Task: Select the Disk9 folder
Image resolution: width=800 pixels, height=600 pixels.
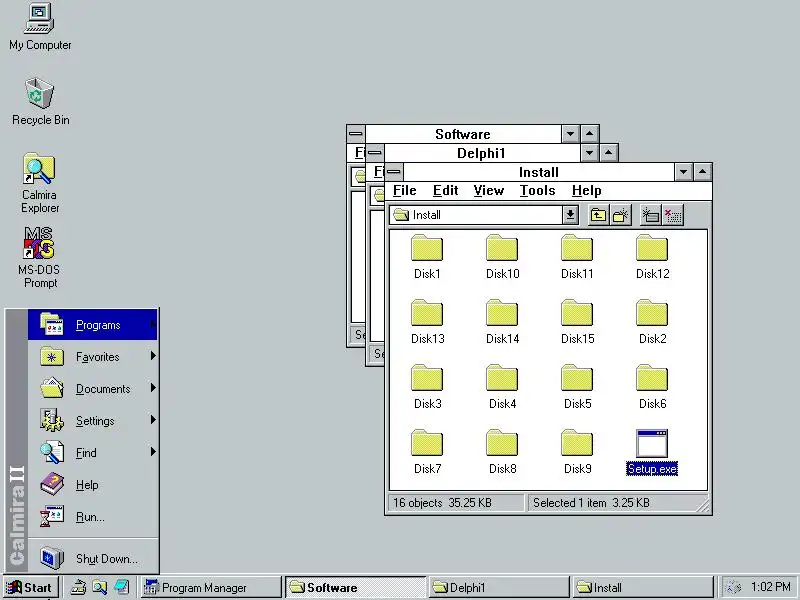Action: (x=577, y=452)
